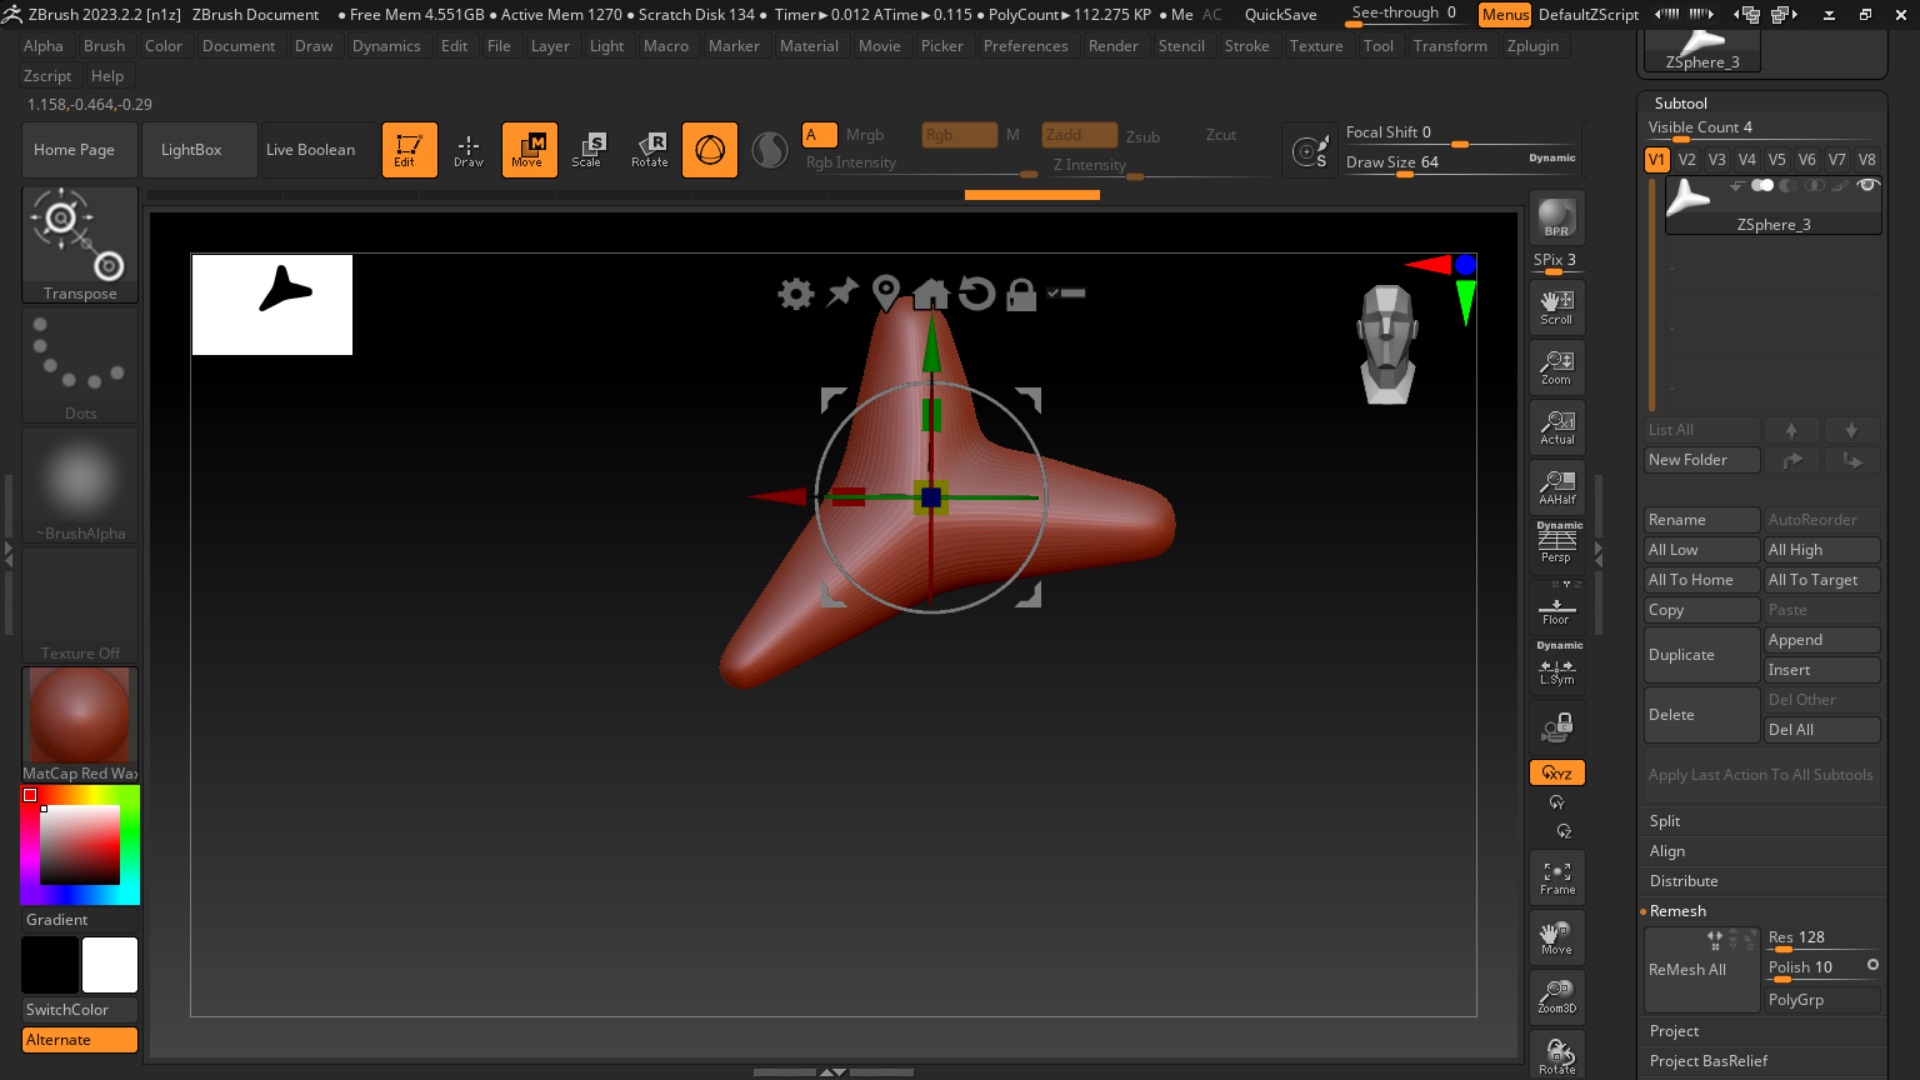Viewport: 1920px width, 1080px height.
Task: Collapse the Remesh section
Action: 1677,911
